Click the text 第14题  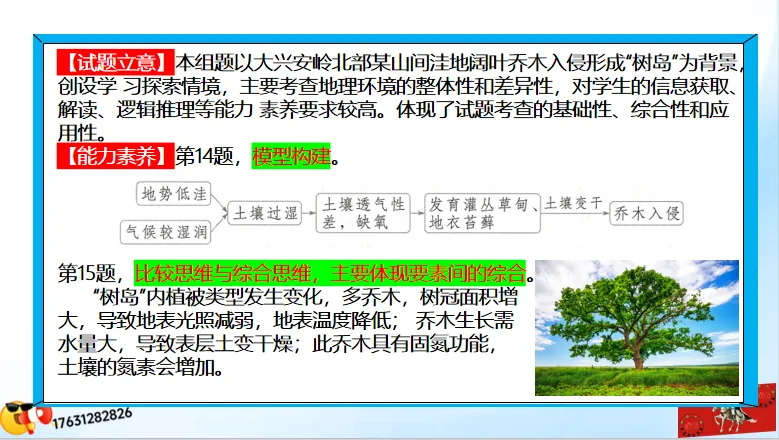pyautogui.click(x=204, y=156)
